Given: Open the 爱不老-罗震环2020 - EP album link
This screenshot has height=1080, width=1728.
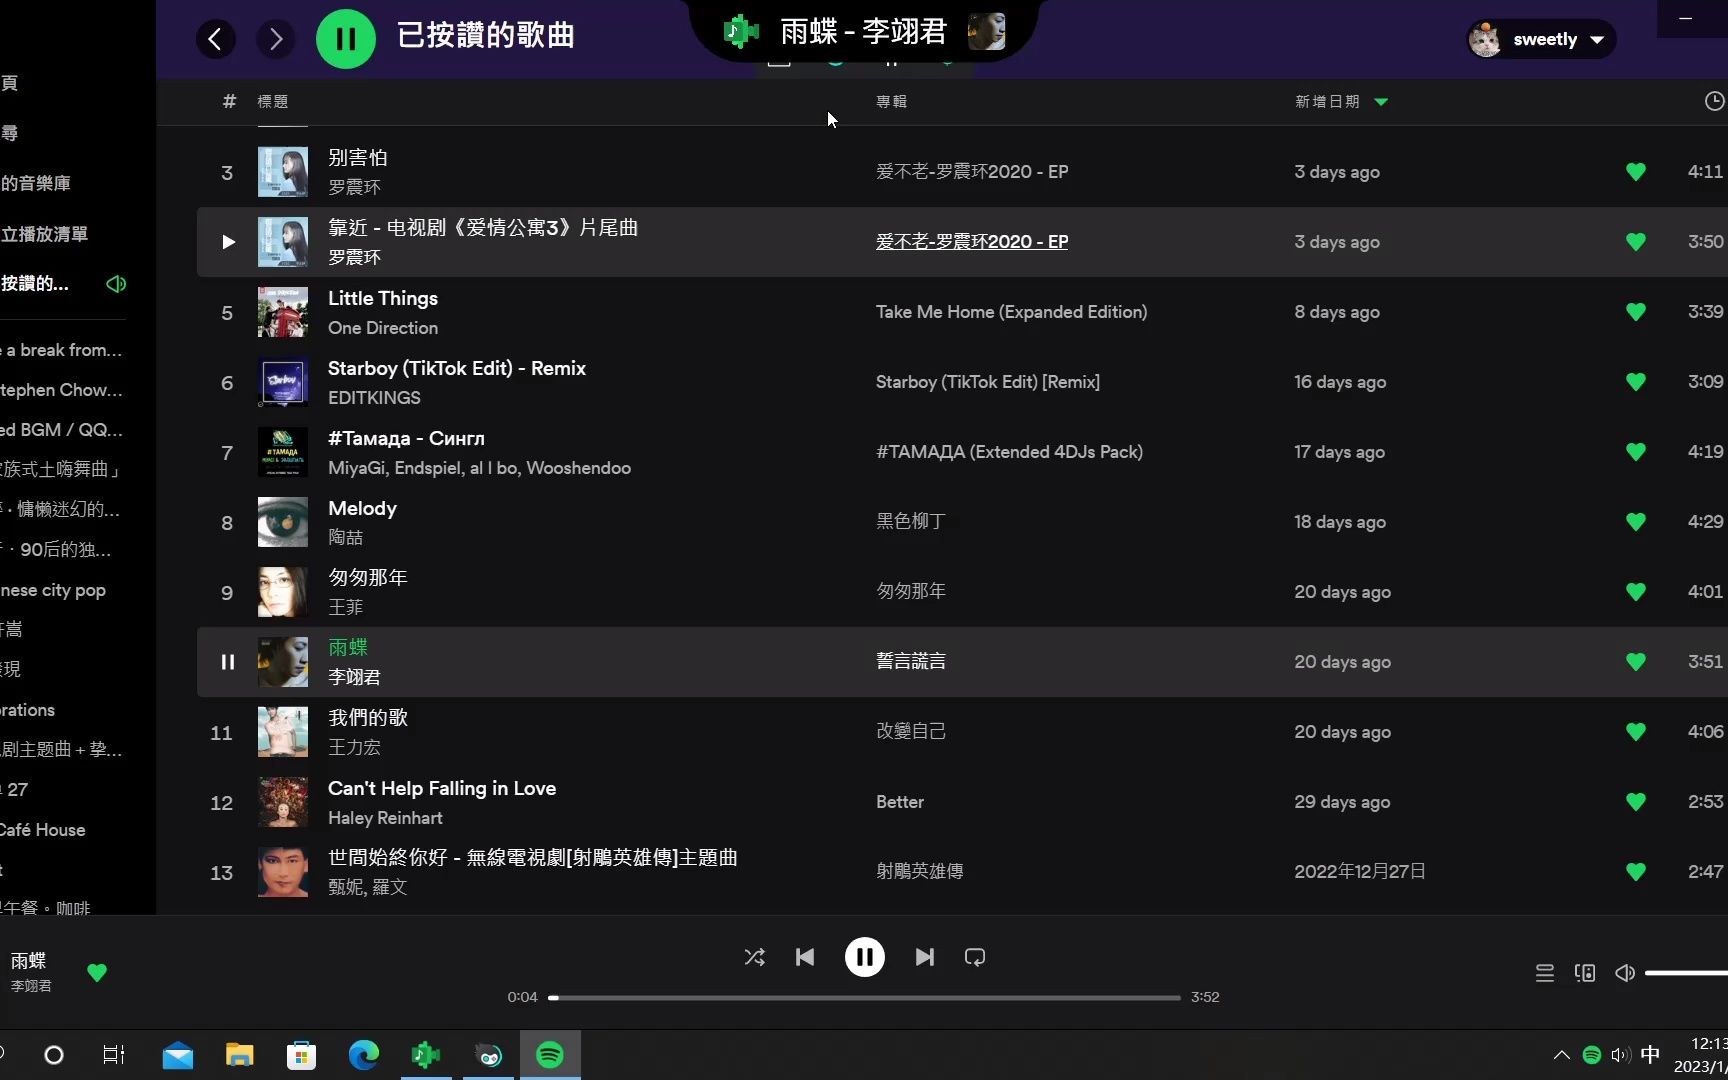Looking at the screenshot, I should [x=971, y=241].
